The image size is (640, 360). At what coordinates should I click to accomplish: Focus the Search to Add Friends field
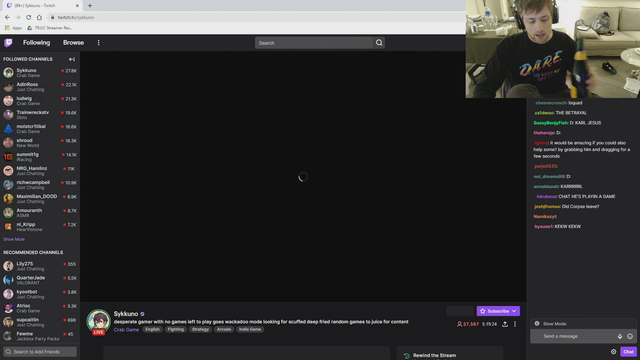click(40, 351)
